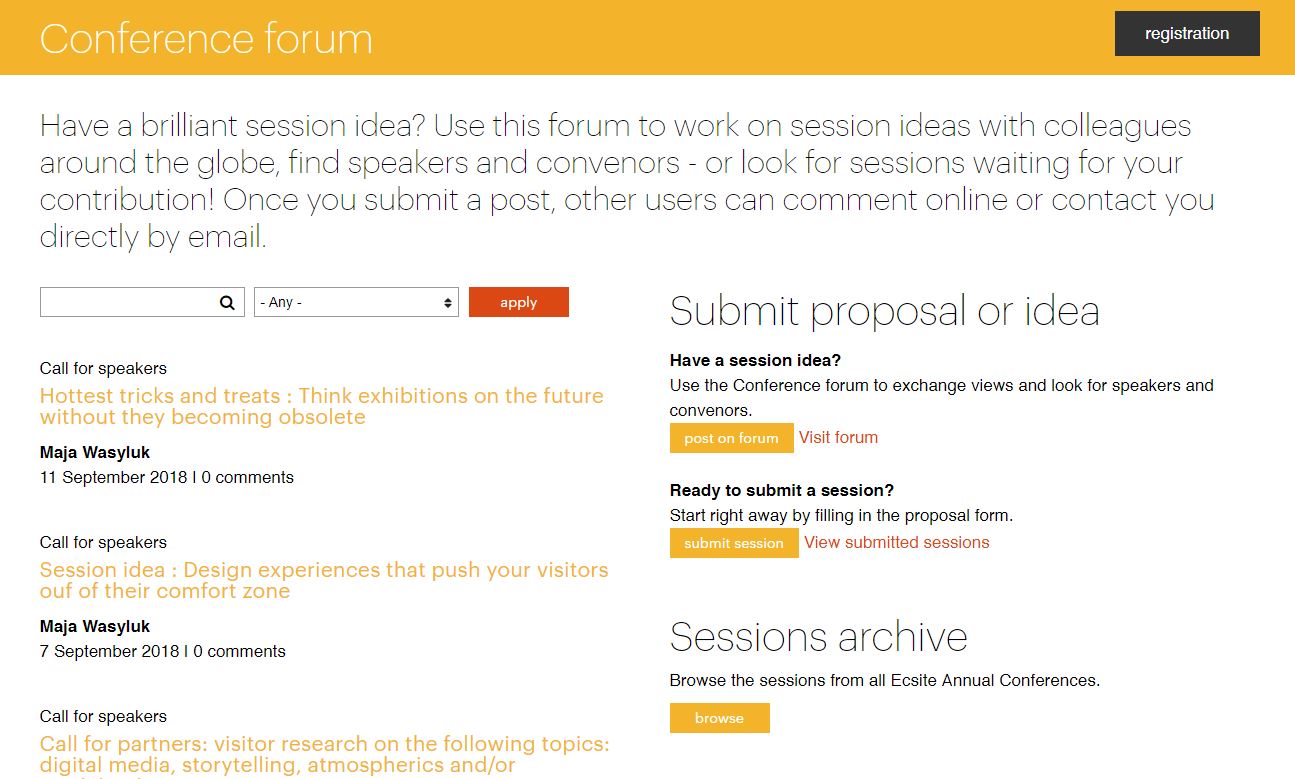Click the magnifier search icon
This screenshot has width=1295, height=779.
pos(227,303)
